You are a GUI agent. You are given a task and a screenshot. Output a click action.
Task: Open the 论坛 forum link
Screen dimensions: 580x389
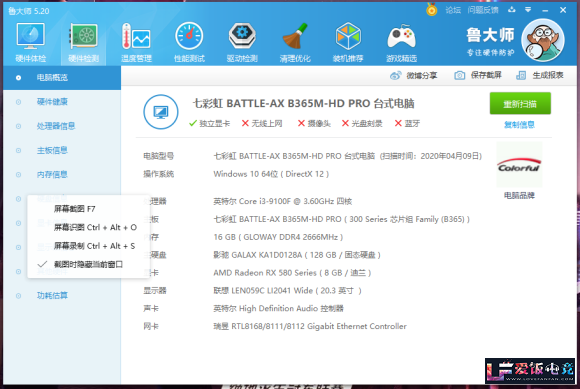pyautogui.click(x=453, y=10)
